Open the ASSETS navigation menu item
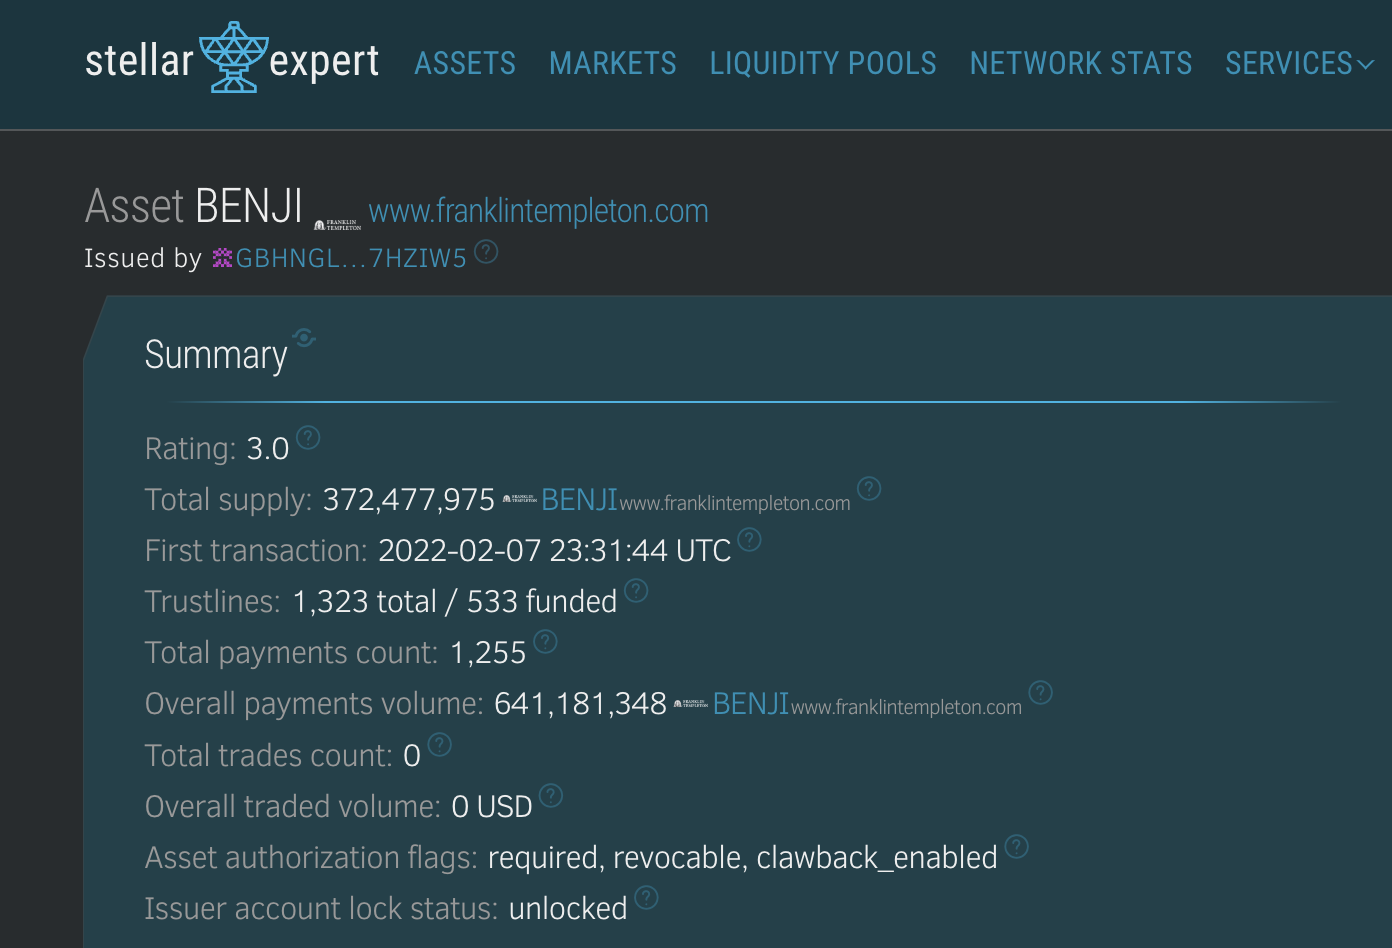 point(464,63)
